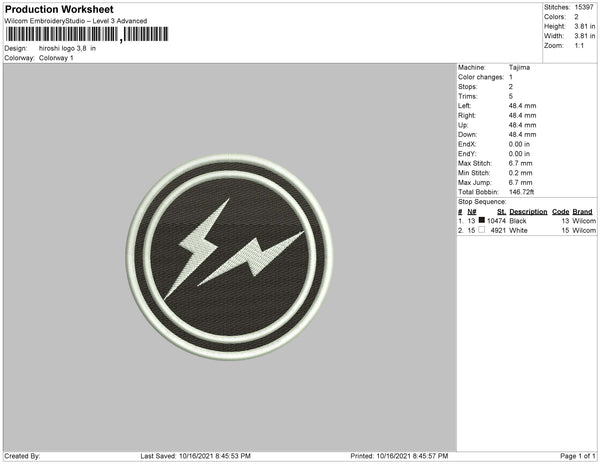
Task: Click the embroidered lightning bolt logo preview
Action: [x=230, y=257]
